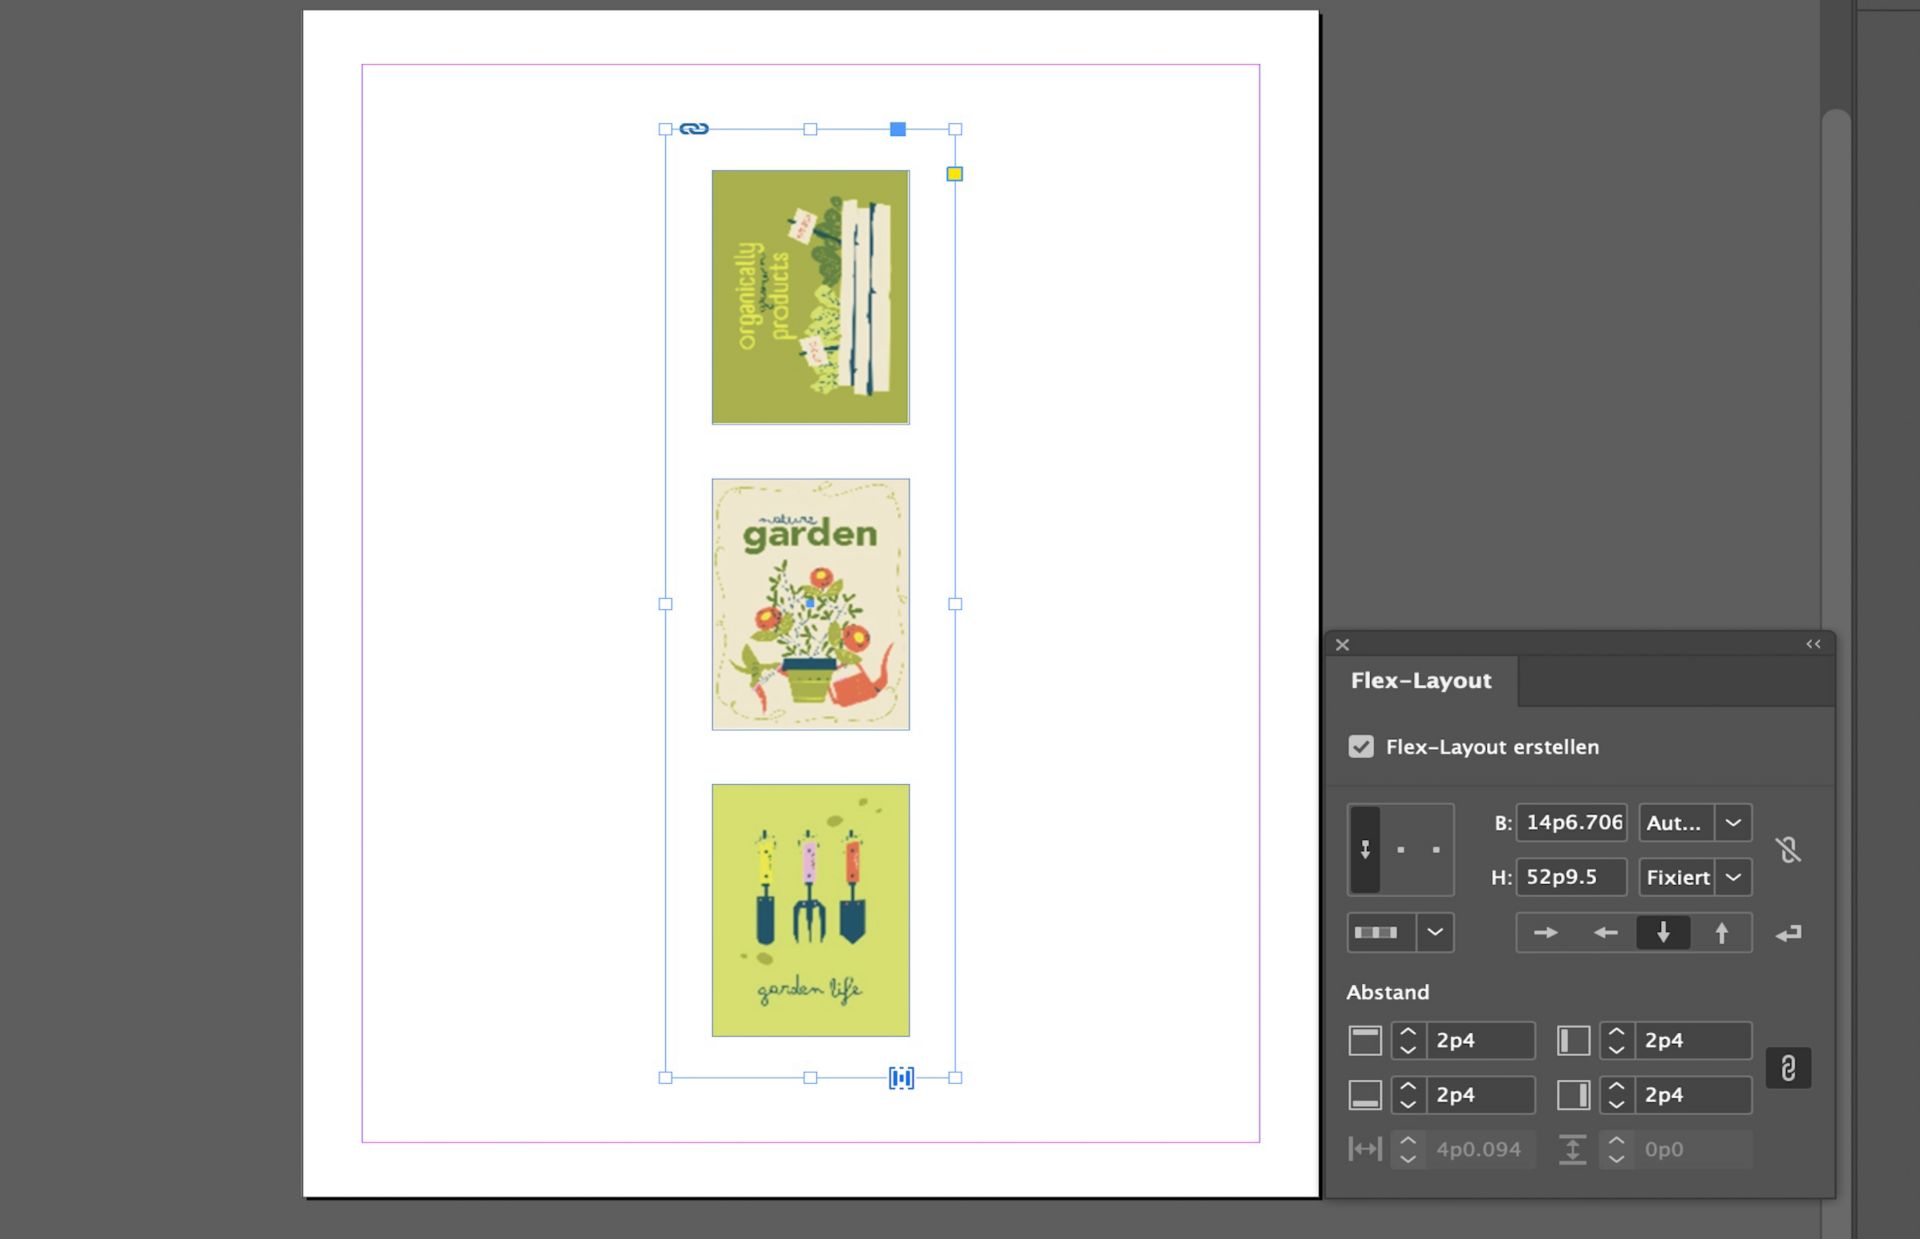Screen dimensions: 1920x1239
Task: Click the top spacing icon under Abstand
Action: [x=1365, y=1040]
